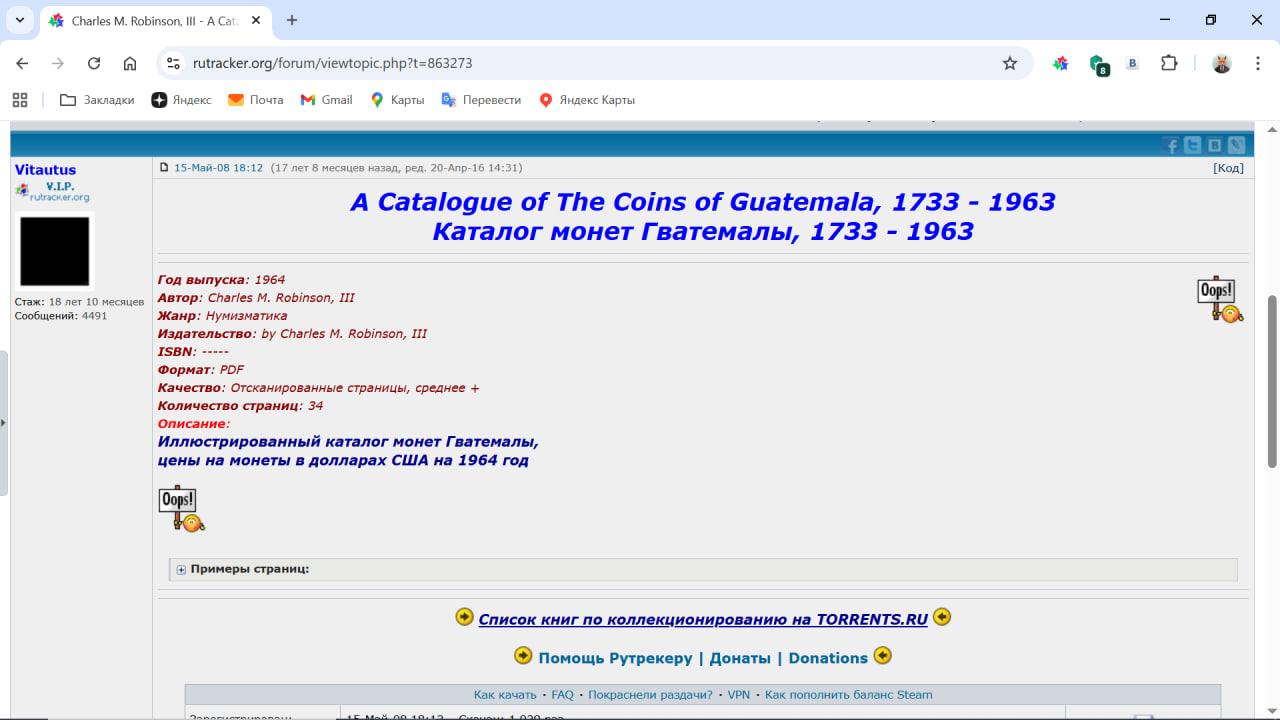The width and height of the screenshot is (1280, 720).
Task: Click the Twitter share icon
Action: 1193,145
